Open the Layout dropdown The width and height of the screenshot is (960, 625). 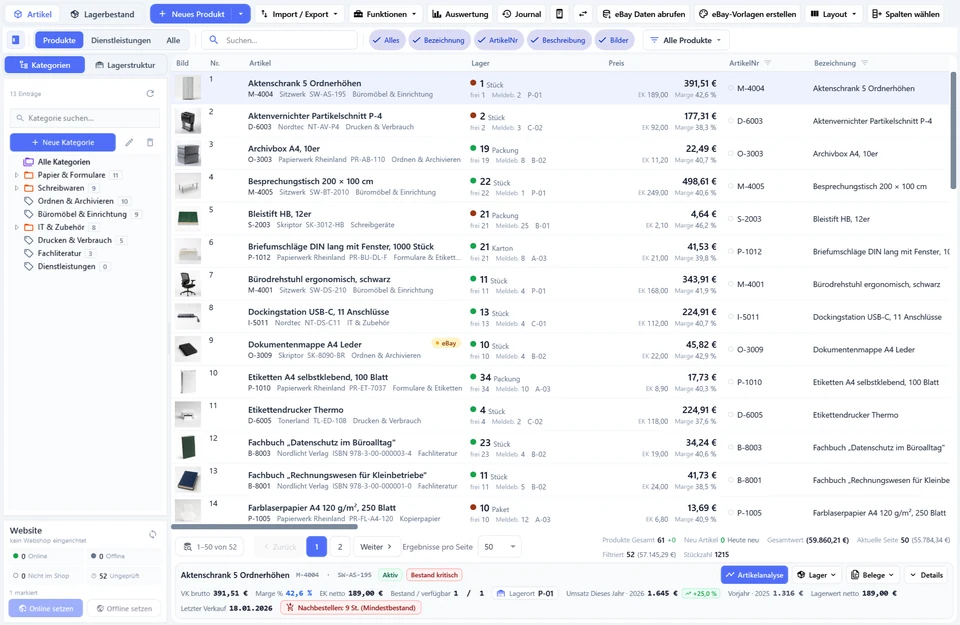click(833, 14)
